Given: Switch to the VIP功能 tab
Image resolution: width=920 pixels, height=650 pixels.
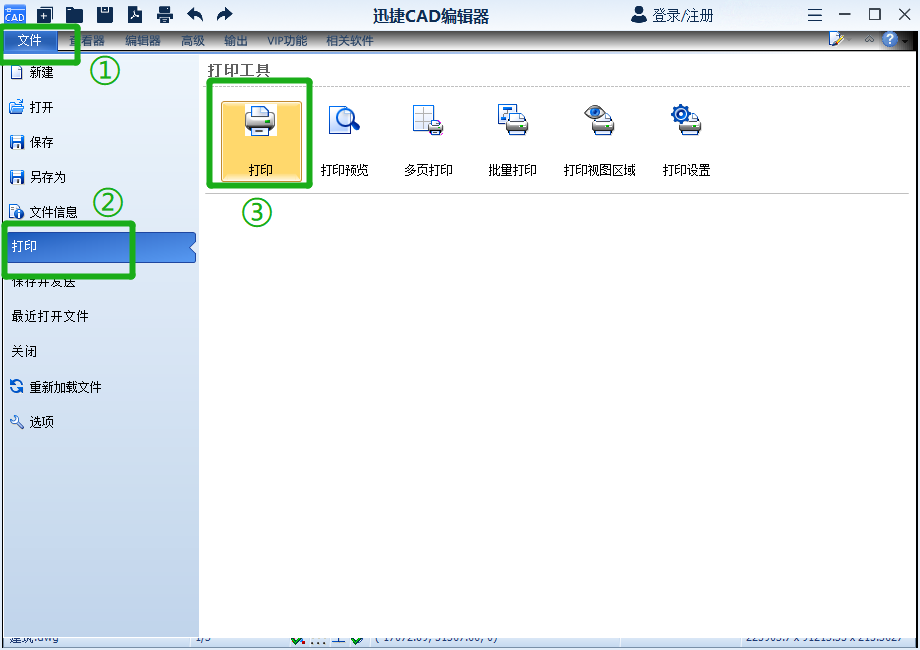Looking at the screenshot, I should (x=287, y=41).
